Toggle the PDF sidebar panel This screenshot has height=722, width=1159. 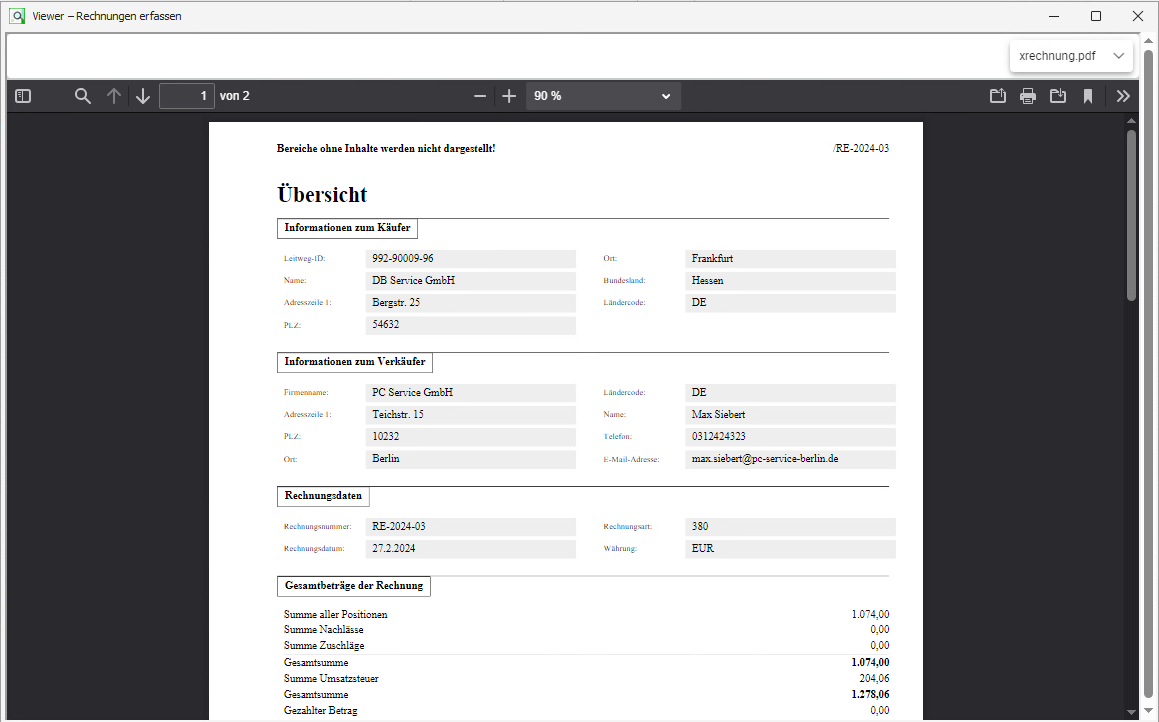tap(23, 96)
